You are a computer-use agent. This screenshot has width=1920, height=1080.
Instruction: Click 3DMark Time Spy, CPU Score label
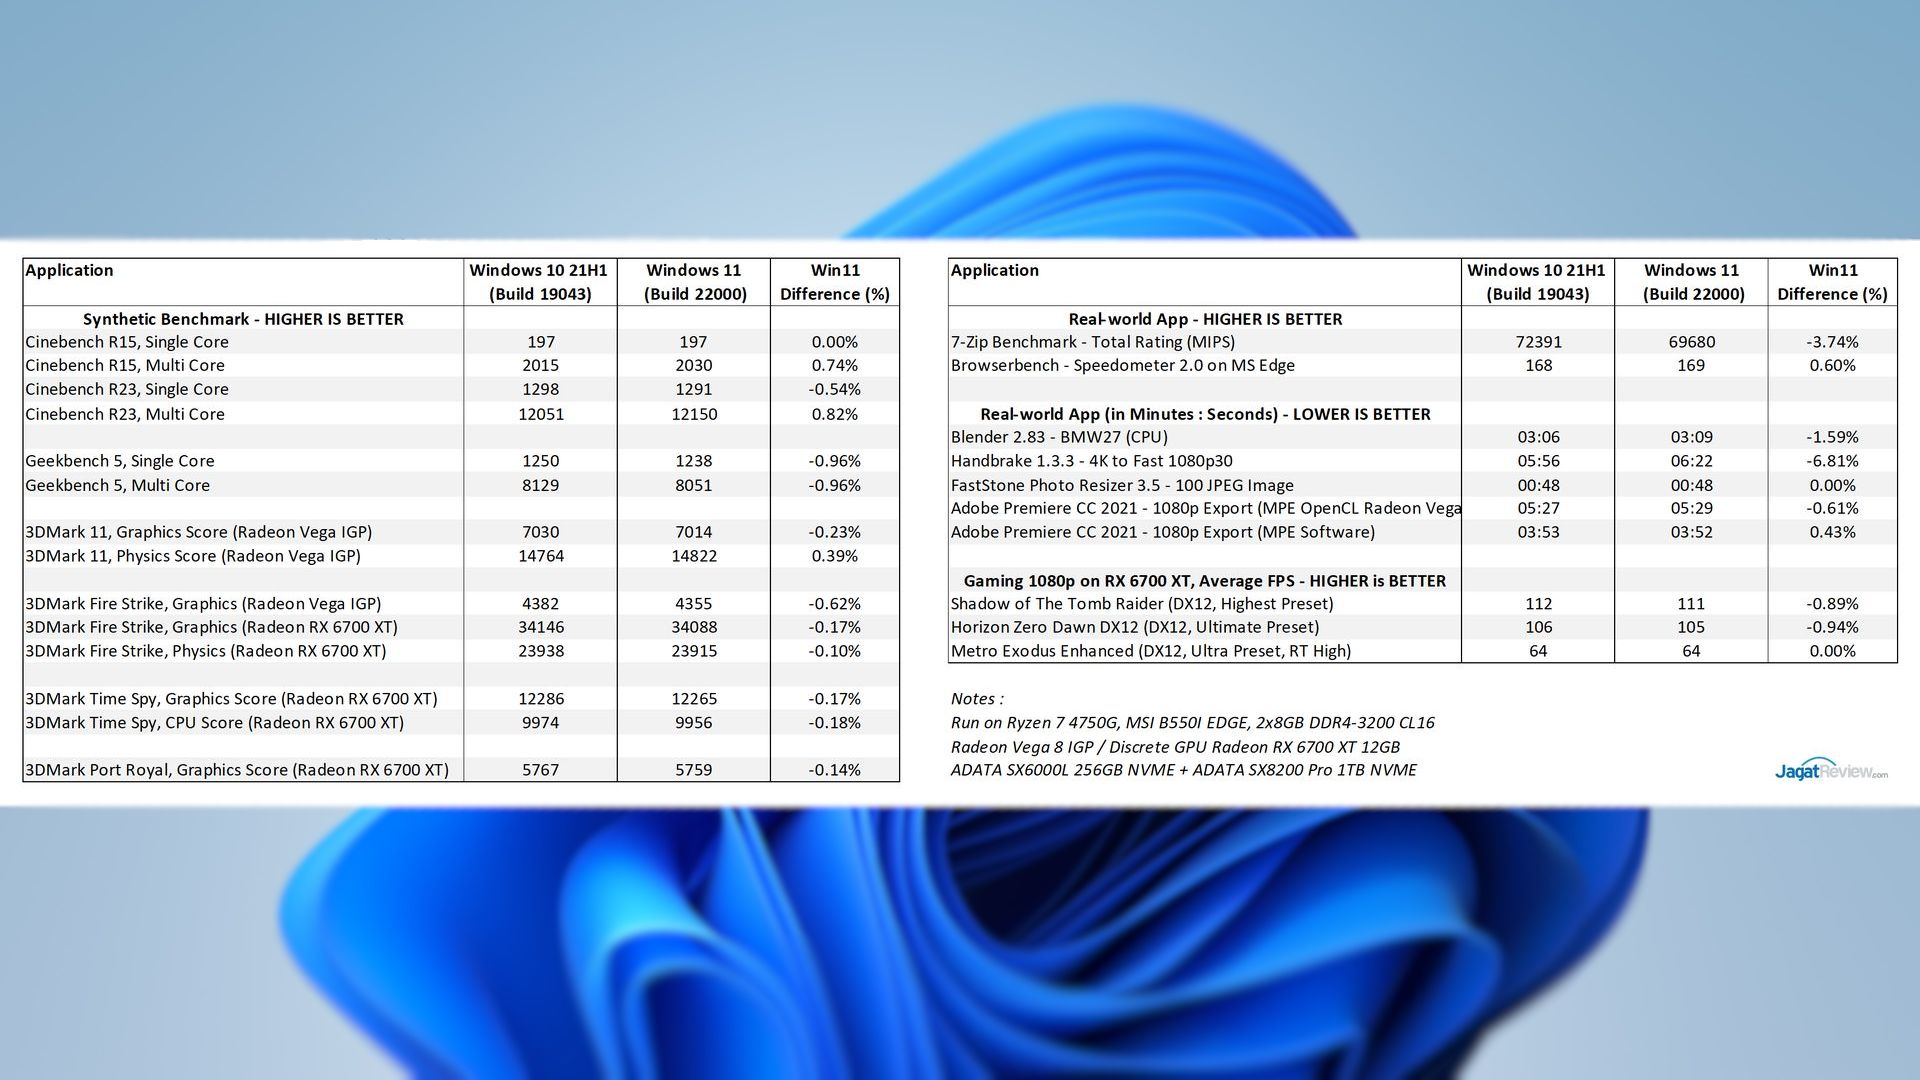[214, 722]
